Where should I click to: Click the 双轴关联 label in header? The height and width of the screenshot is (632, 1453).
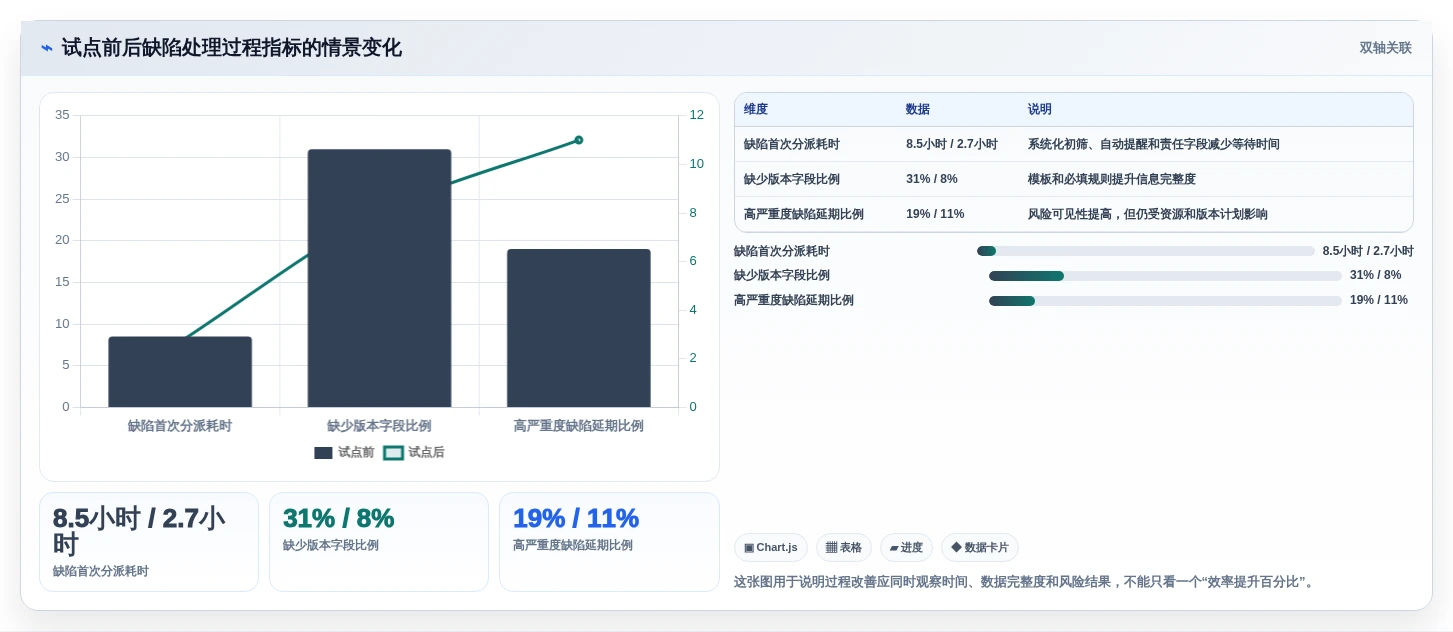point(1385,48)
